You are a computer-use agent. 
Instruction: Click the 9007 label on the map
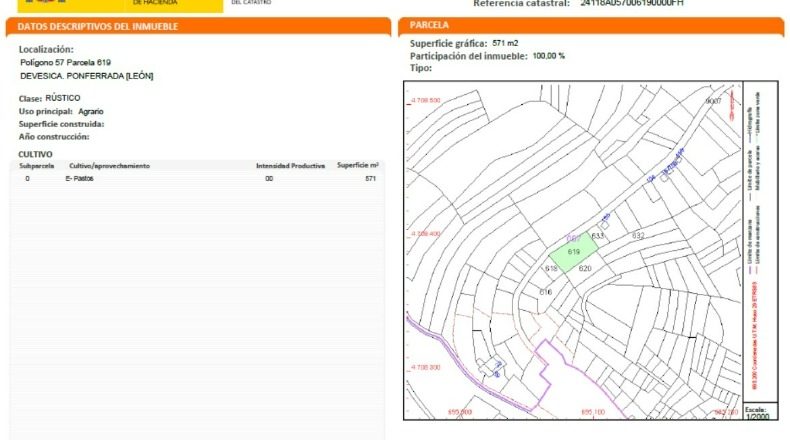click(x=713, y=101)
